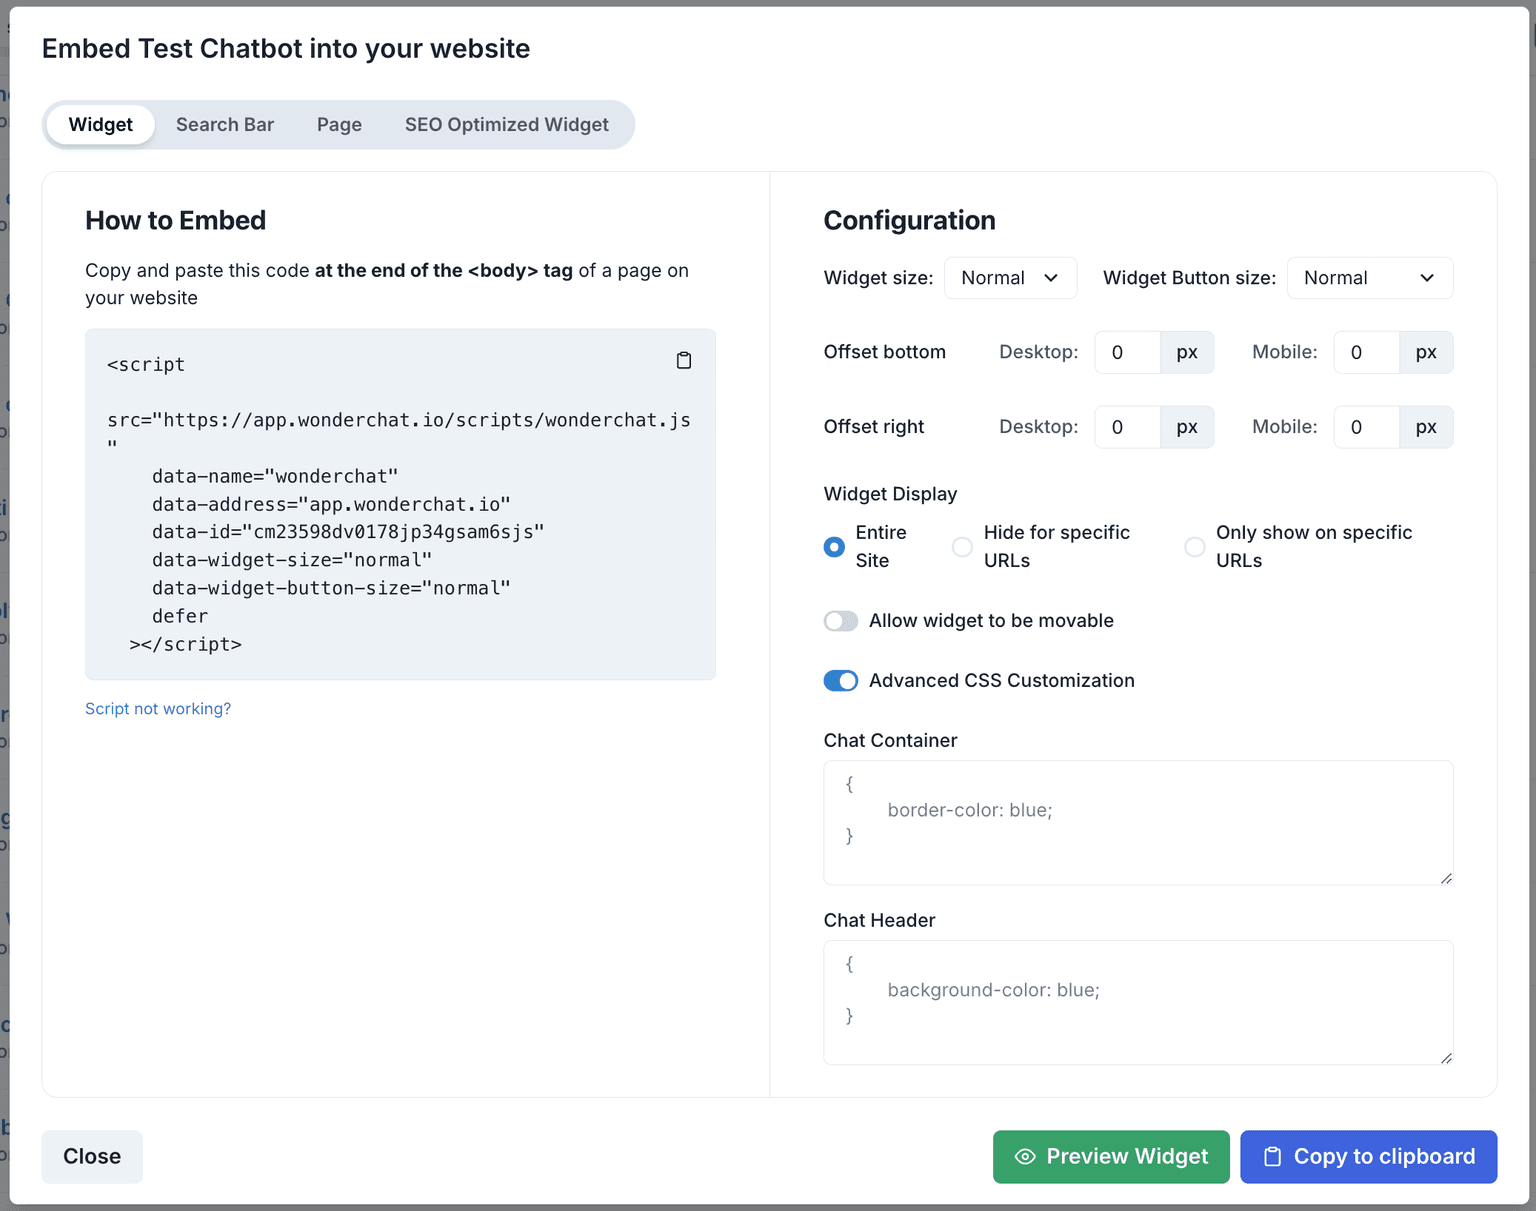This screenshot has height=1211, width=1536.
Task: Disable Advanced CSS Customization toggle
Action: [841, 681]
